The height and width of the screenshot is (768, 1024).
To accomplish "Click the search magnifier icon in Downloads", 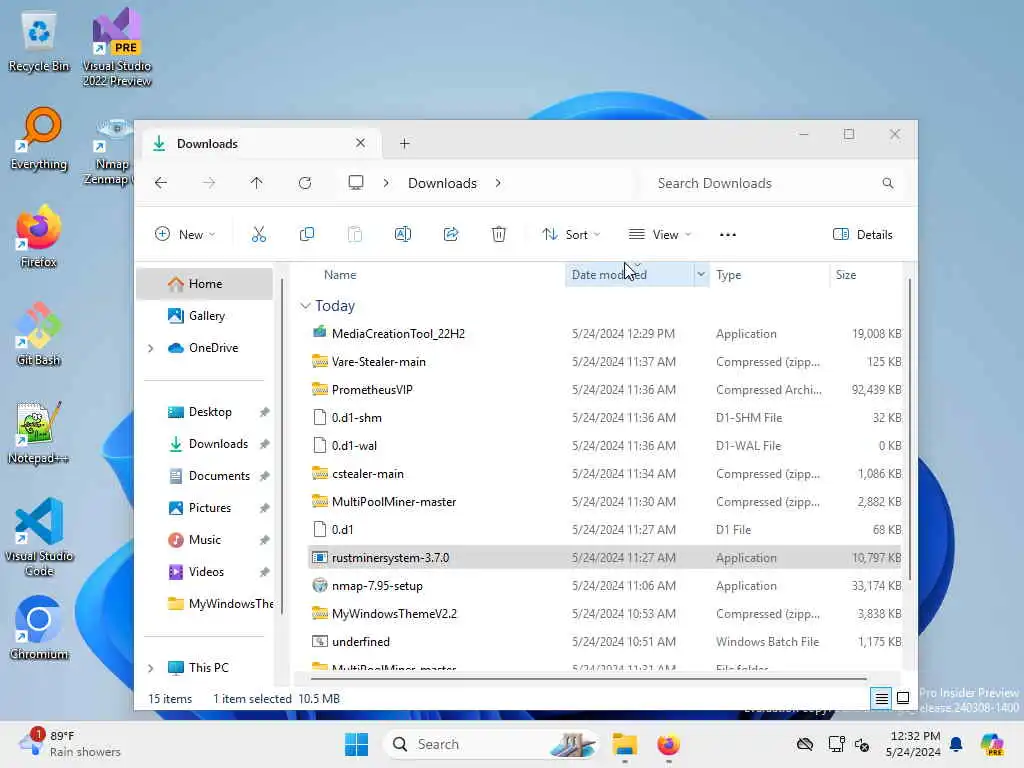I will pos(888,183).
